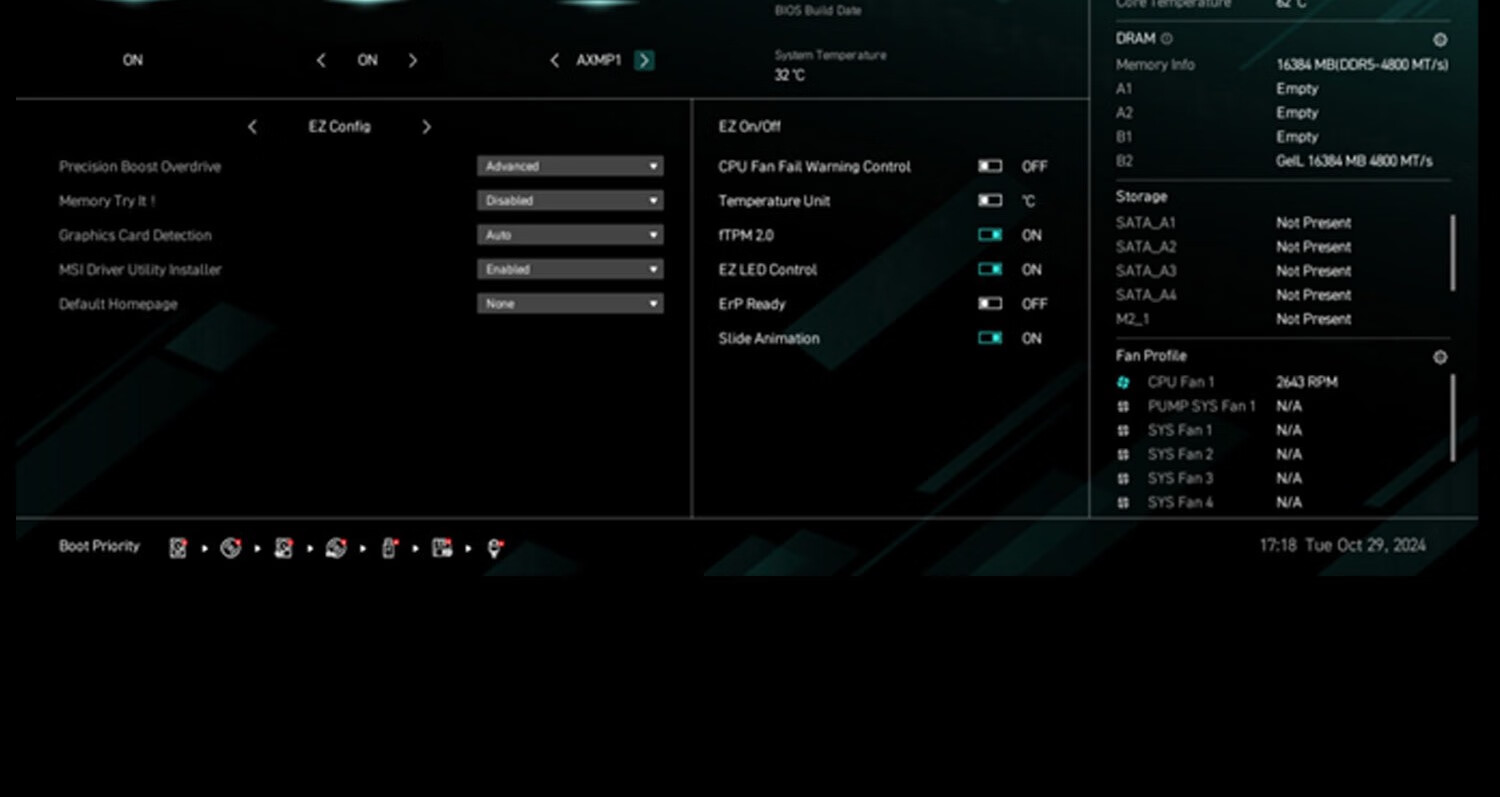Click the Fan Profile list scrollbar

1453,418
